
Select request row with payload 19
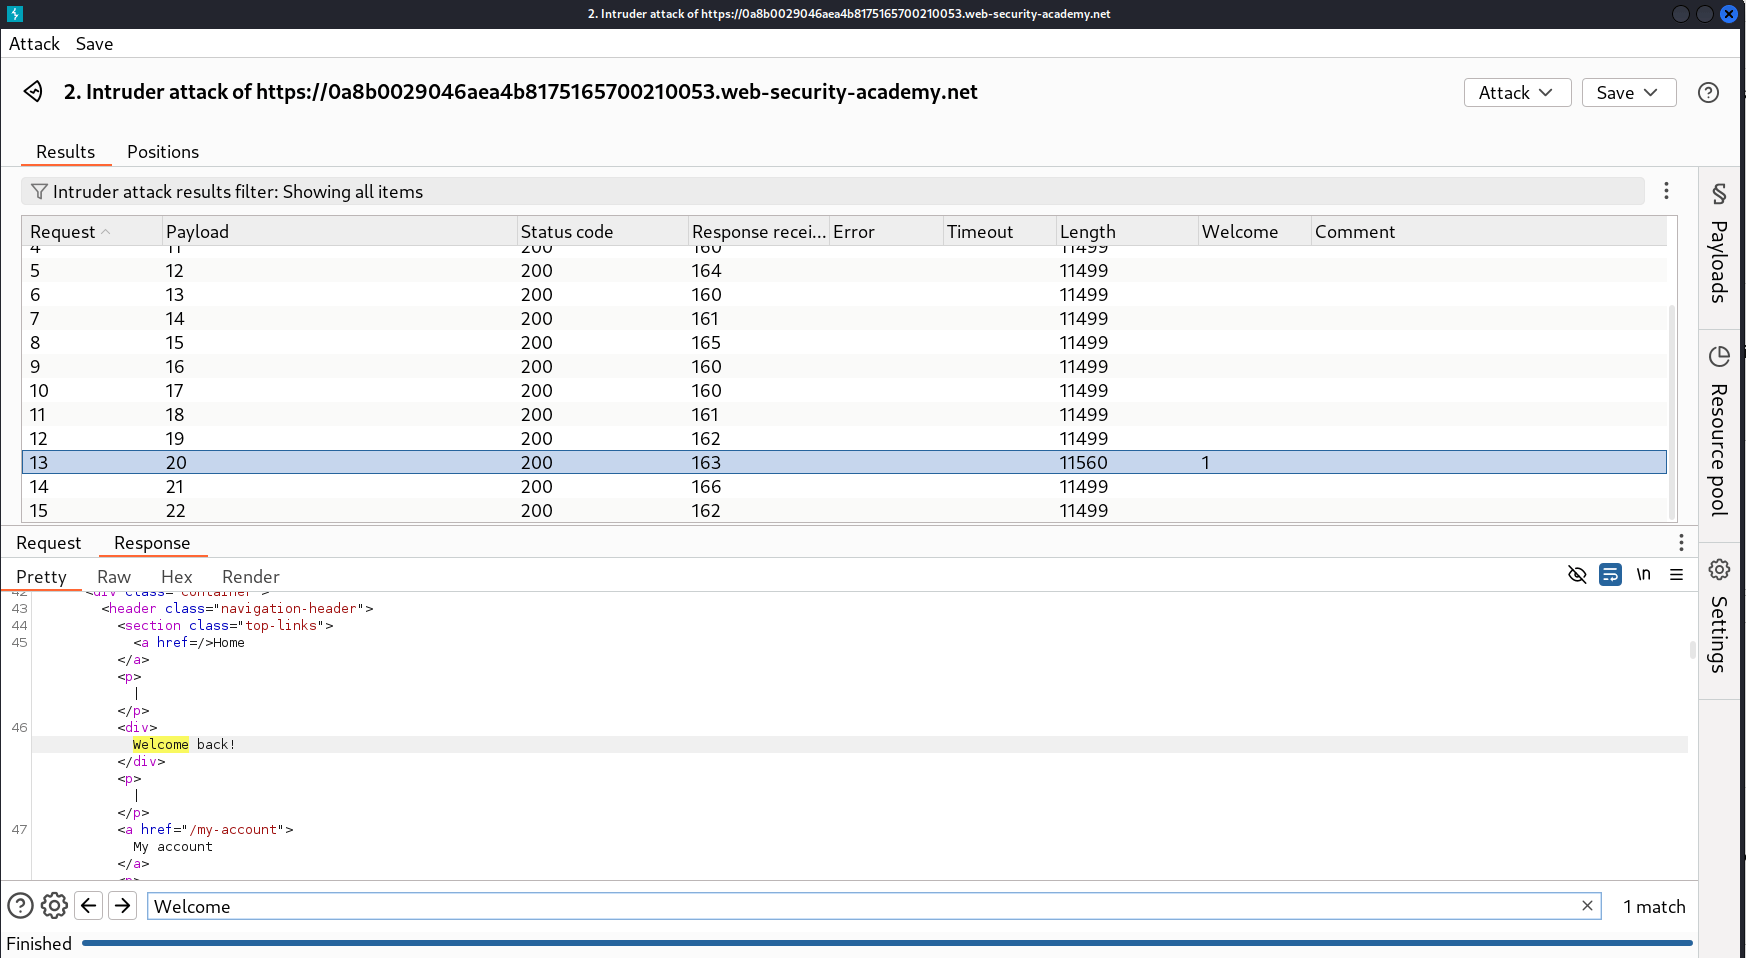[x=844, y=439]
